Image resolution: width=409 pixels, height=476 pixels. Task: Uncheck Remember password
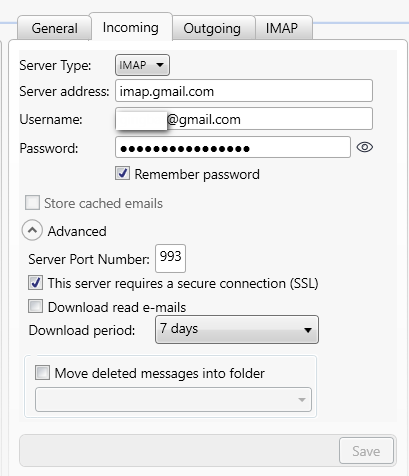point(123,173)
